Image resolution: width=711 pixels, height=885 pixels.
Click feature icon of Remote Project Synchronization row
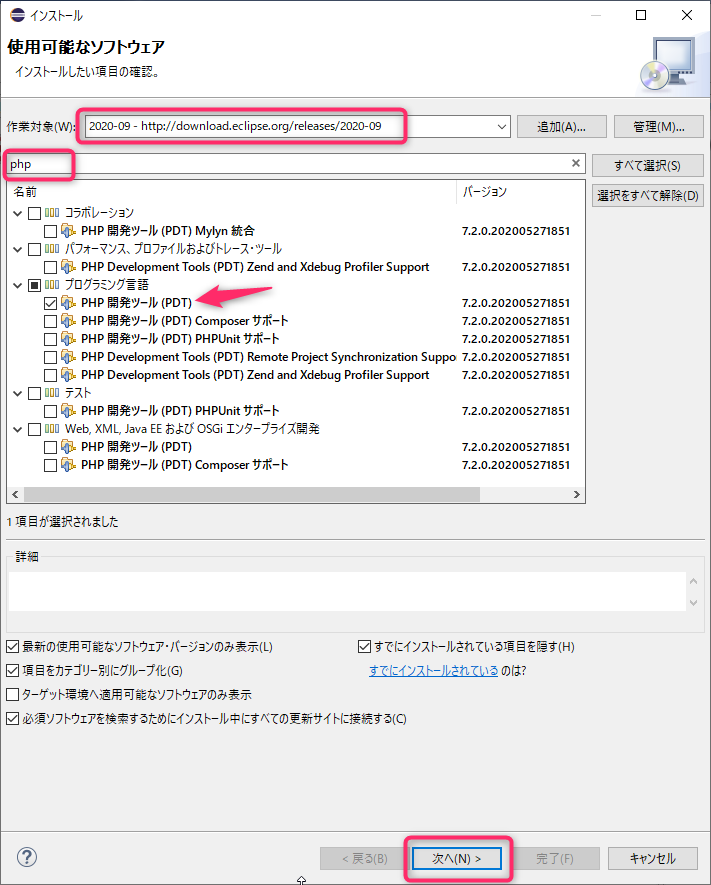68,357
